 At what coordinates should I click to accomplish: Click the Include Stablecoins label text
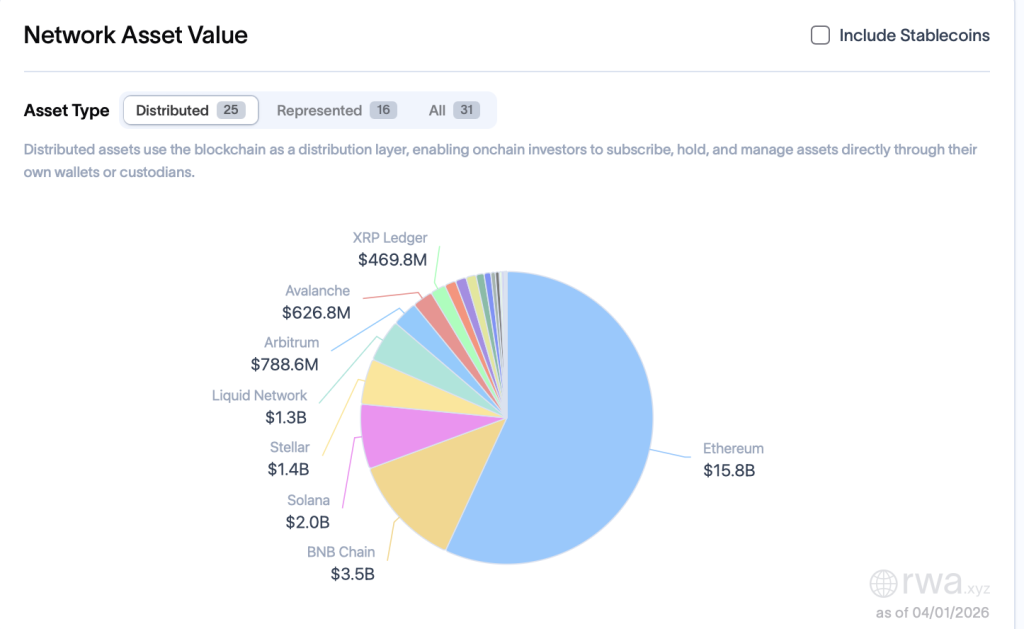click(914, 35)
